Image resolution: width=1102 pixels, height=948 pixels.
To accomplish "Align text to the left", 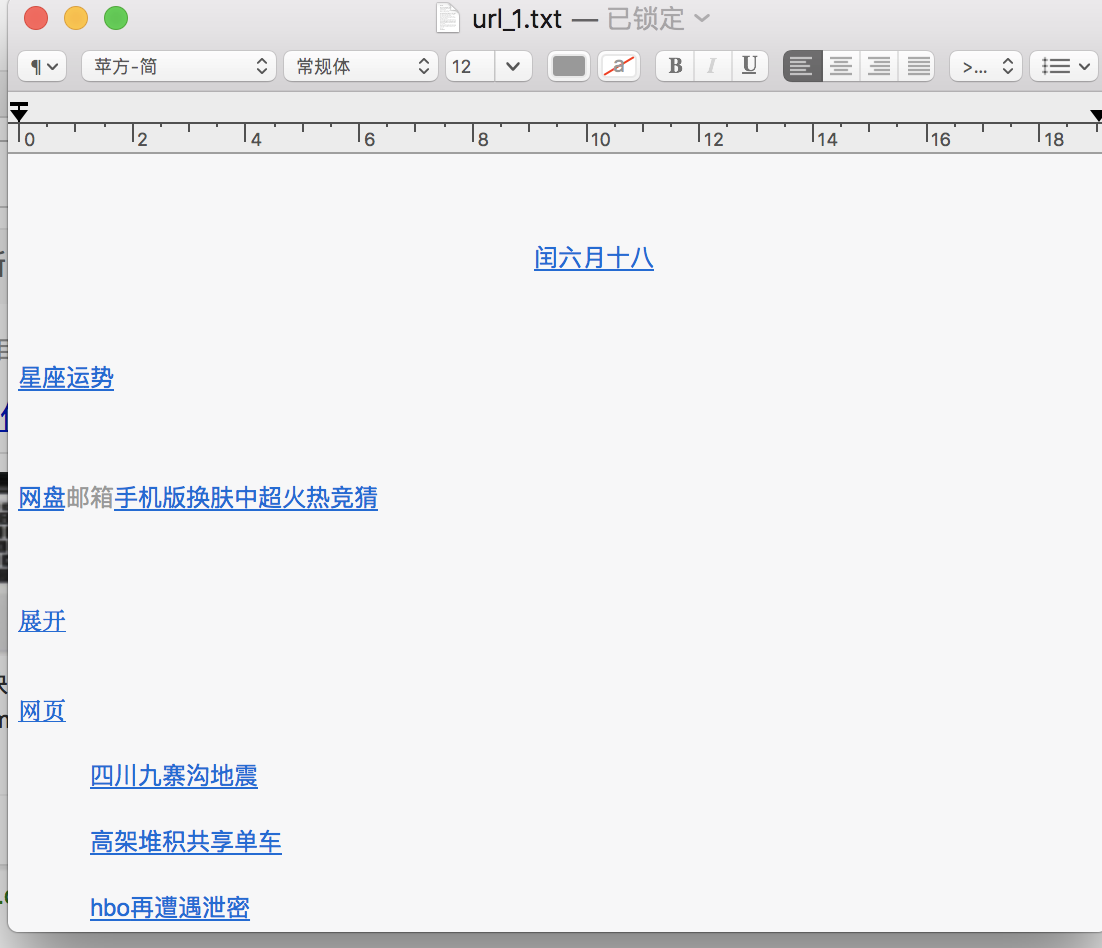I will [802, 66].
